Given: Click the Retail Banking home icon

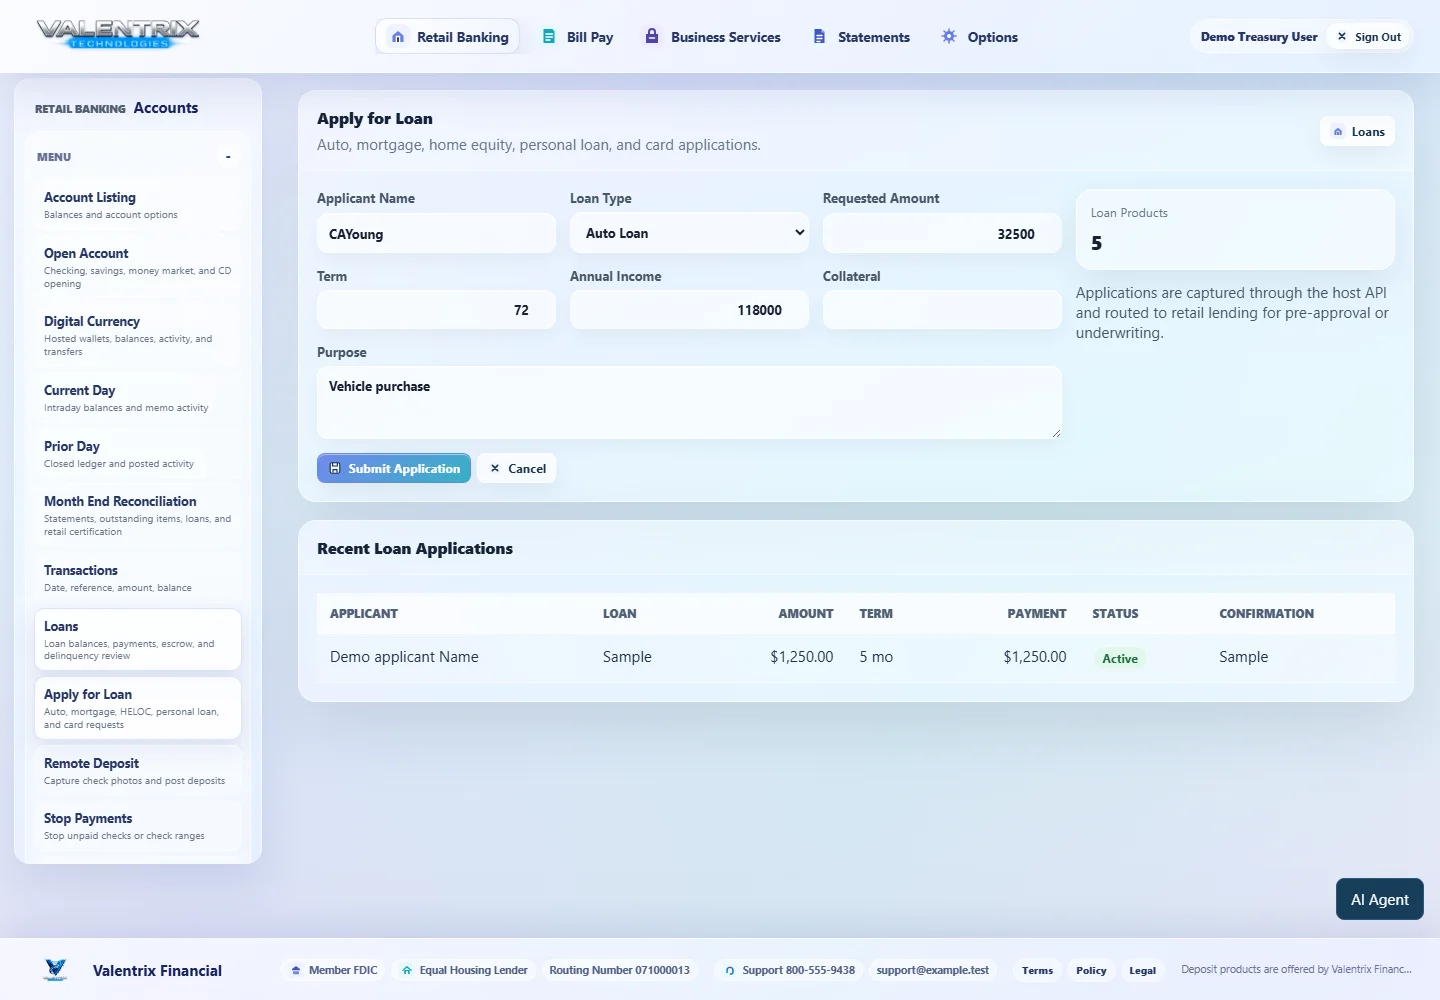Looking at the screenshot, I should (398, 37).
